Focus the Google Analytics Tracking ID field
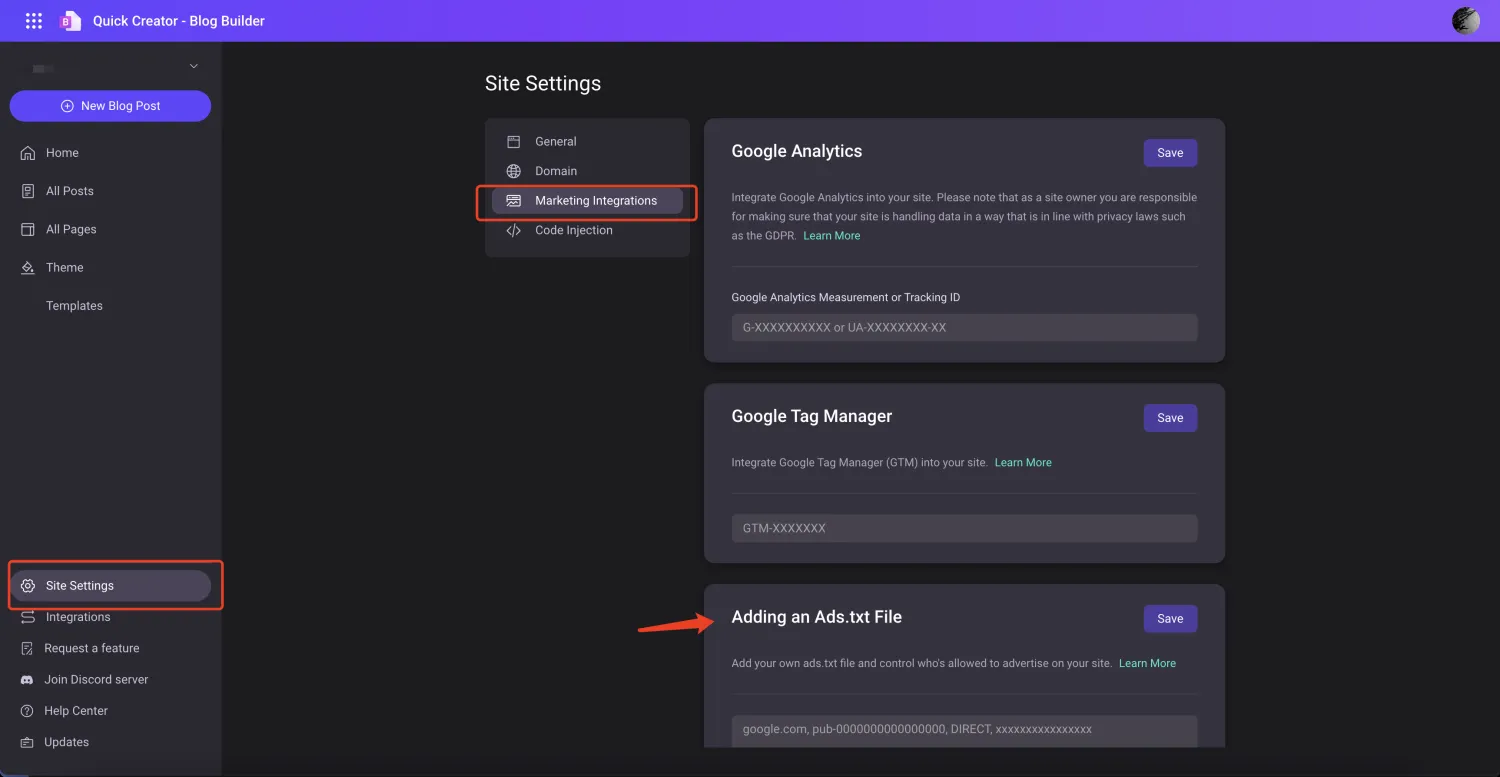The width and height of the screenshot is (1500, 777). [964, 328]
